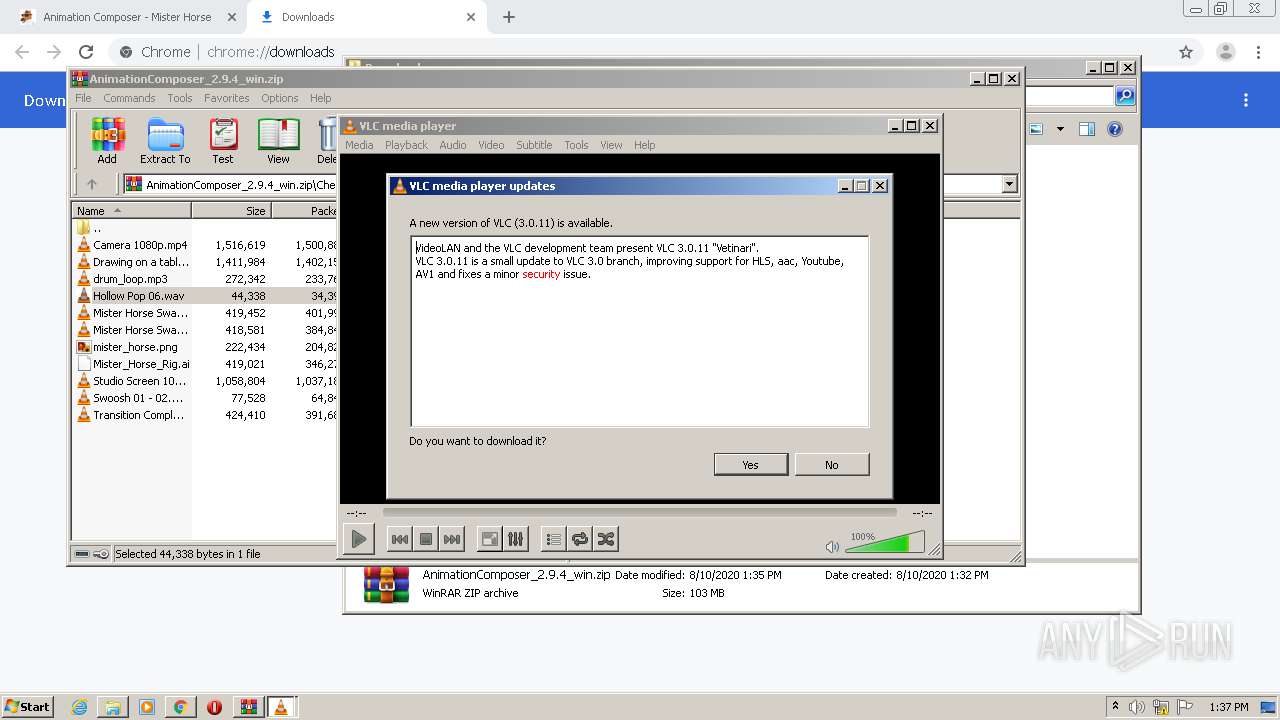Open VLC extended settings equalizer icon
This screenshot has width=1280, height=720.
coord(515,539)
